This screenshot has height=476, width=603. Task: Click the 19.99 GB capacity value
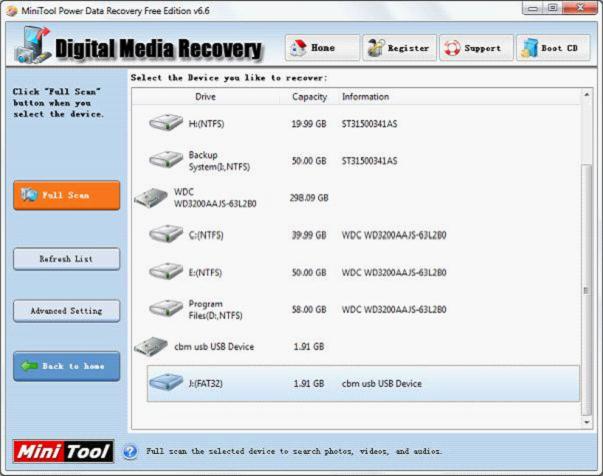click(309, 124)
